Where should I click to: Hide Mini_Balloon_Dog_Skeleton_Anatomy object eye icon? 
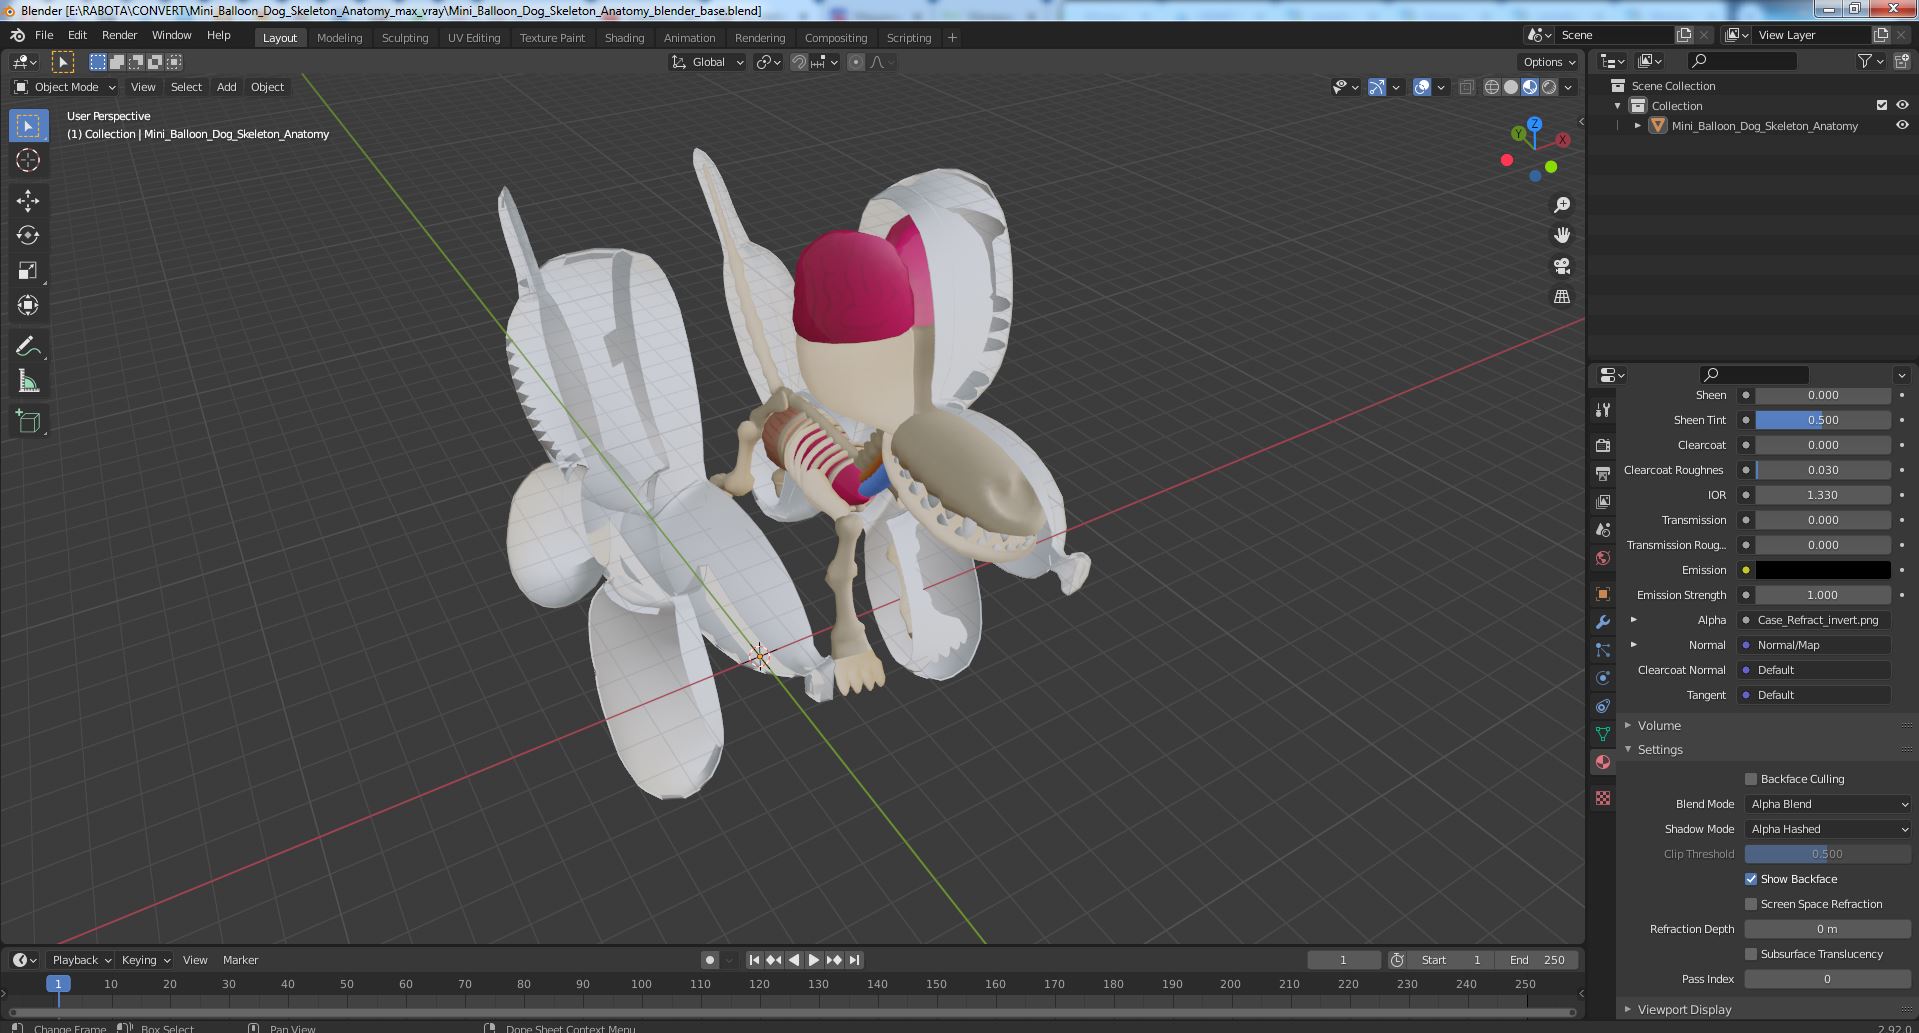(1902, 126)
